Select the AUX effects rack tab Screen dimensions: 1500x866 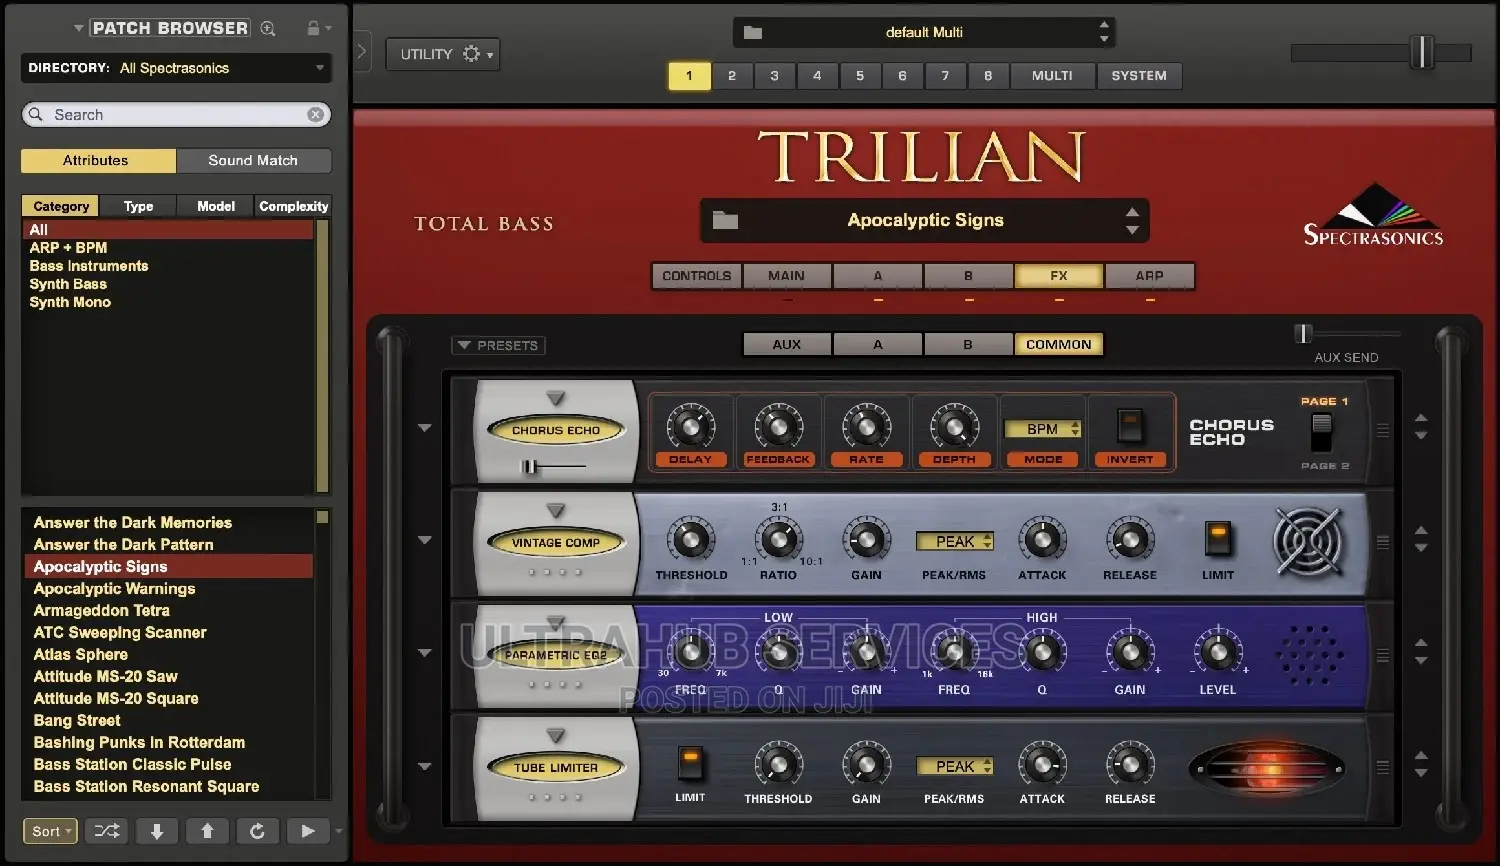787,344
